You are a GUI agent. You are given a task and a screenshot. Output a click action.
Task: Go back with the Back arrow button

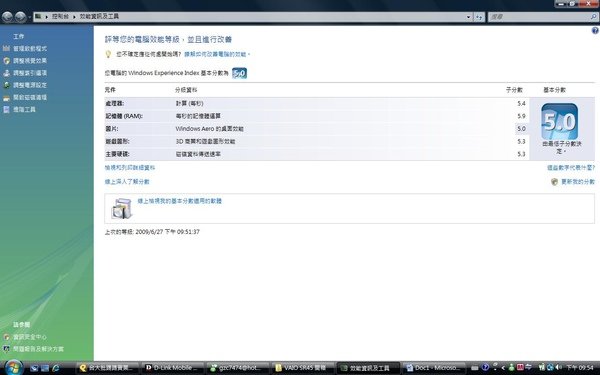[7, 16]
